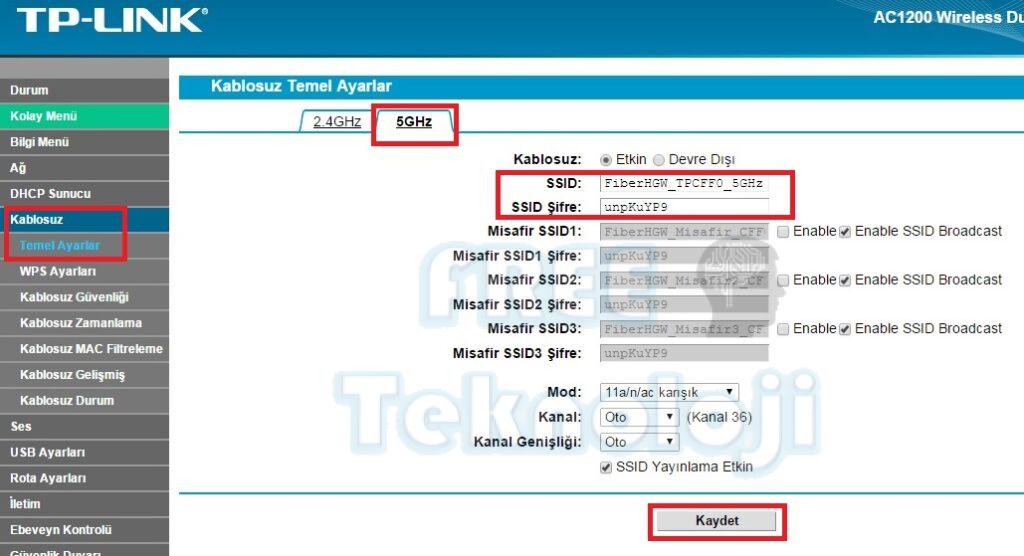Select the Etkin radio button
Viewport: 1024px width, 556px height.
[606, 160]
